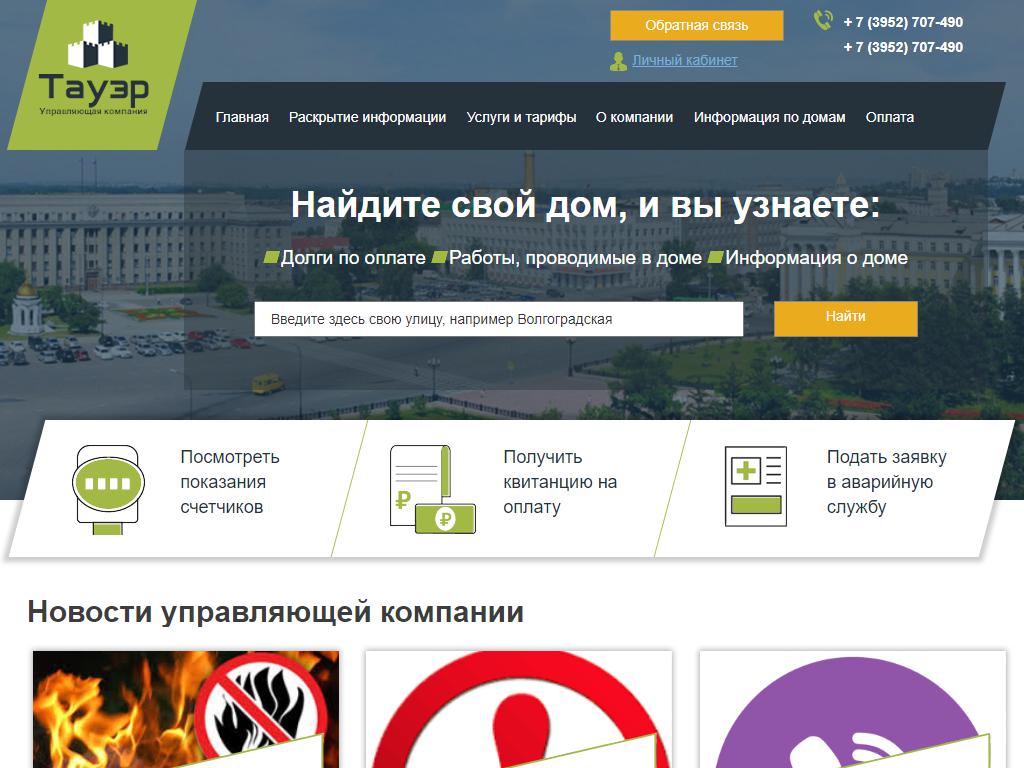Click the user icon beside Личный кабинет
Viewport: 1024px width, 768px height.
pos(618,61)
